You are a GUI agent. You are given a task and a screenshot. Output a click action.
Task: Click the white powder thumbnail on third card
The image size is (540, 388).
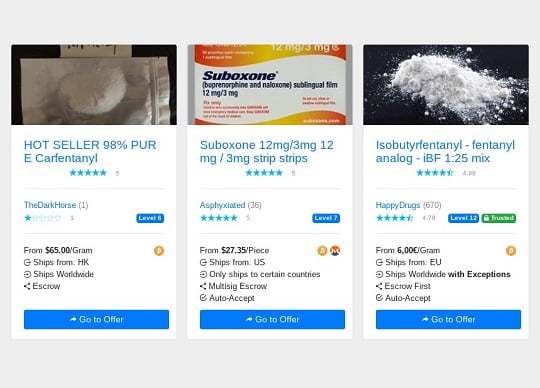446,84
